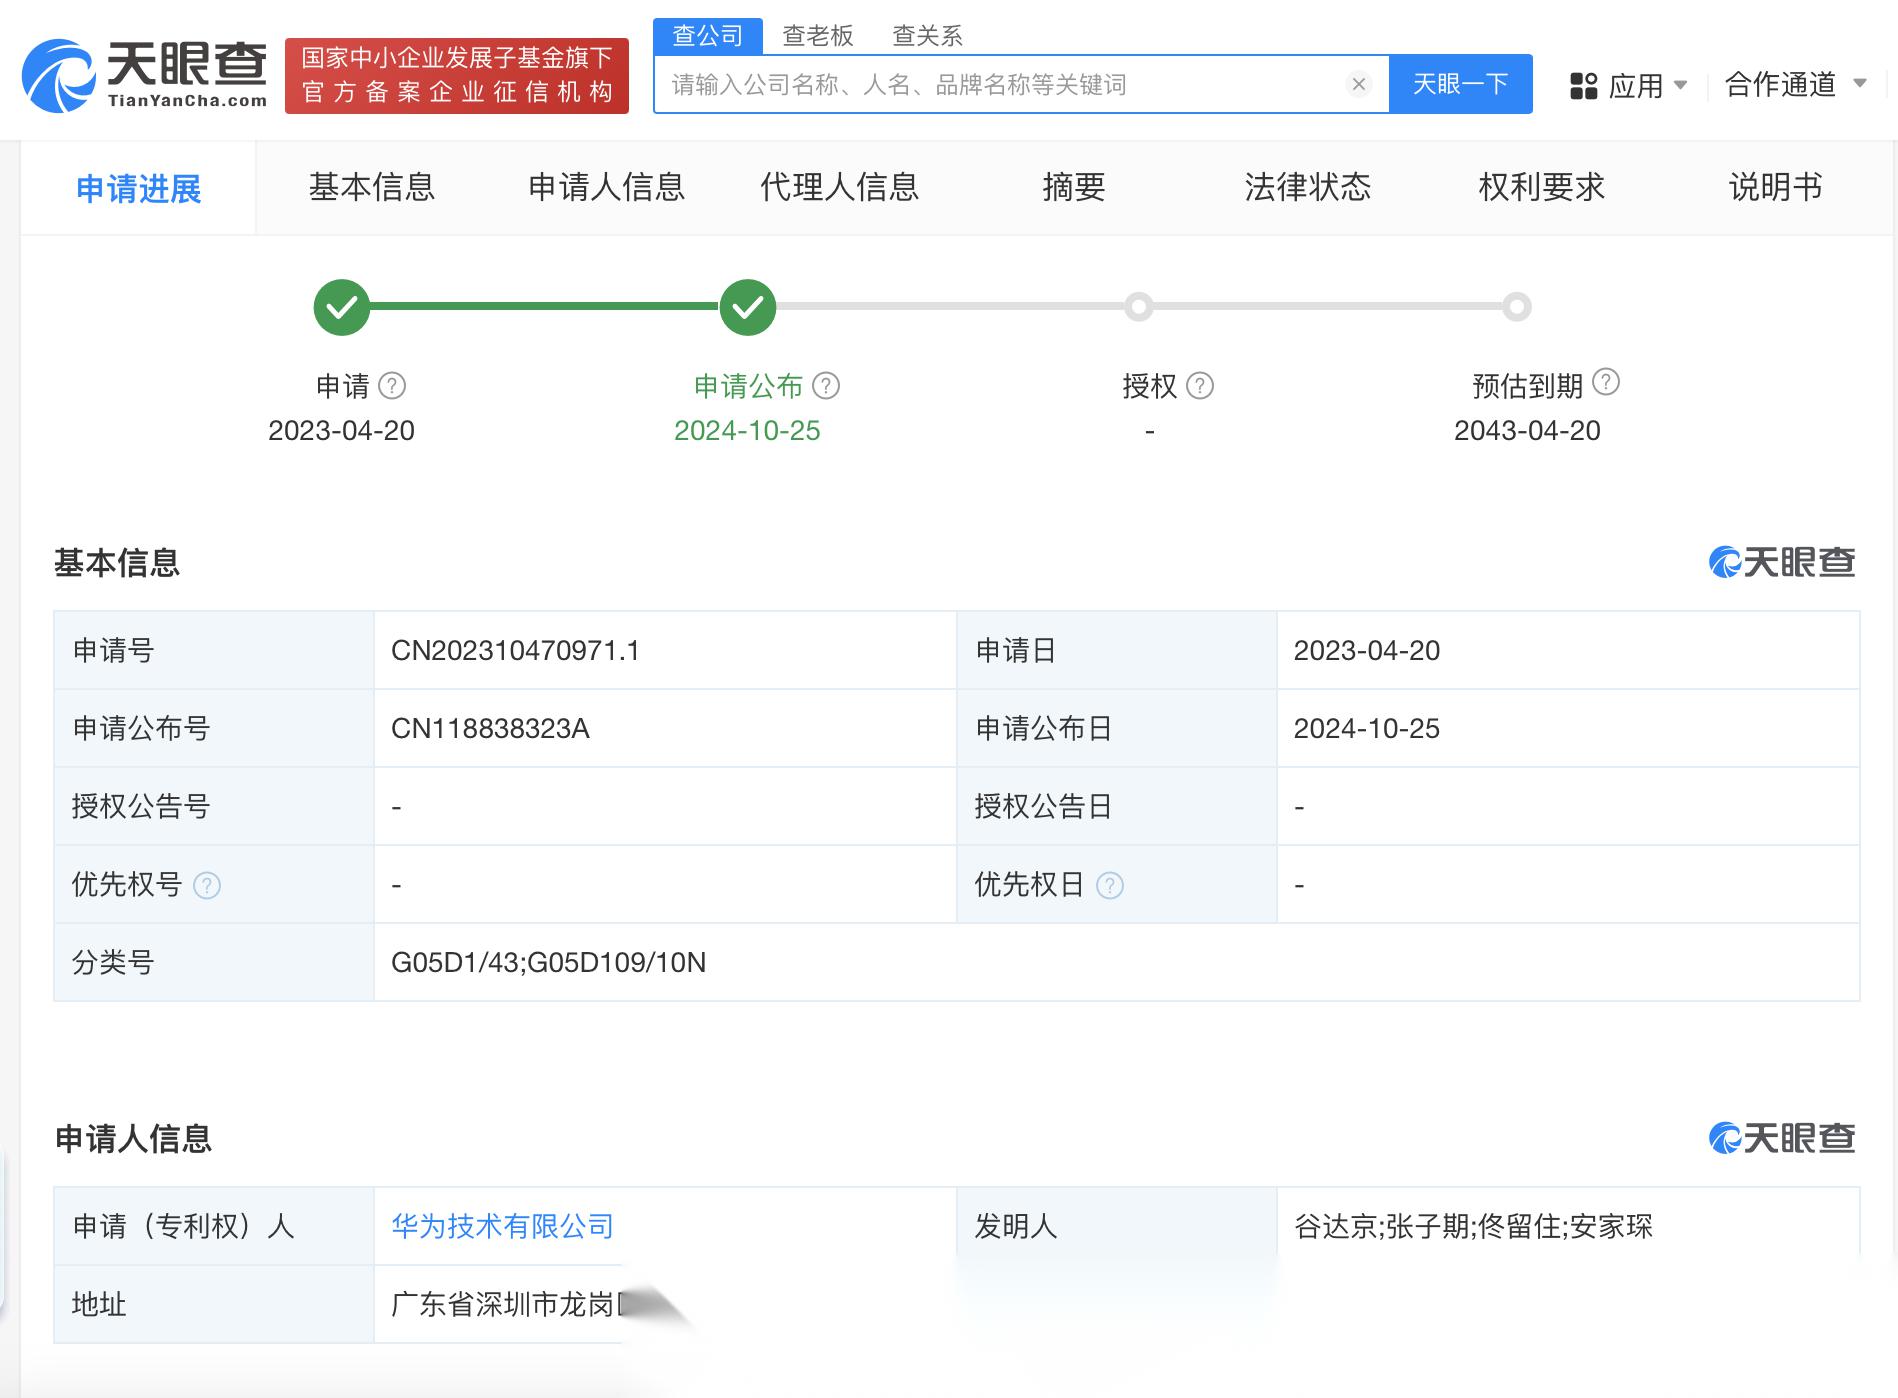Select the inventors 谷达京;张子期;佟留住;安家琛
The width and height of the screenshot is (1898, 1398).
[x=1474, y=1226]
